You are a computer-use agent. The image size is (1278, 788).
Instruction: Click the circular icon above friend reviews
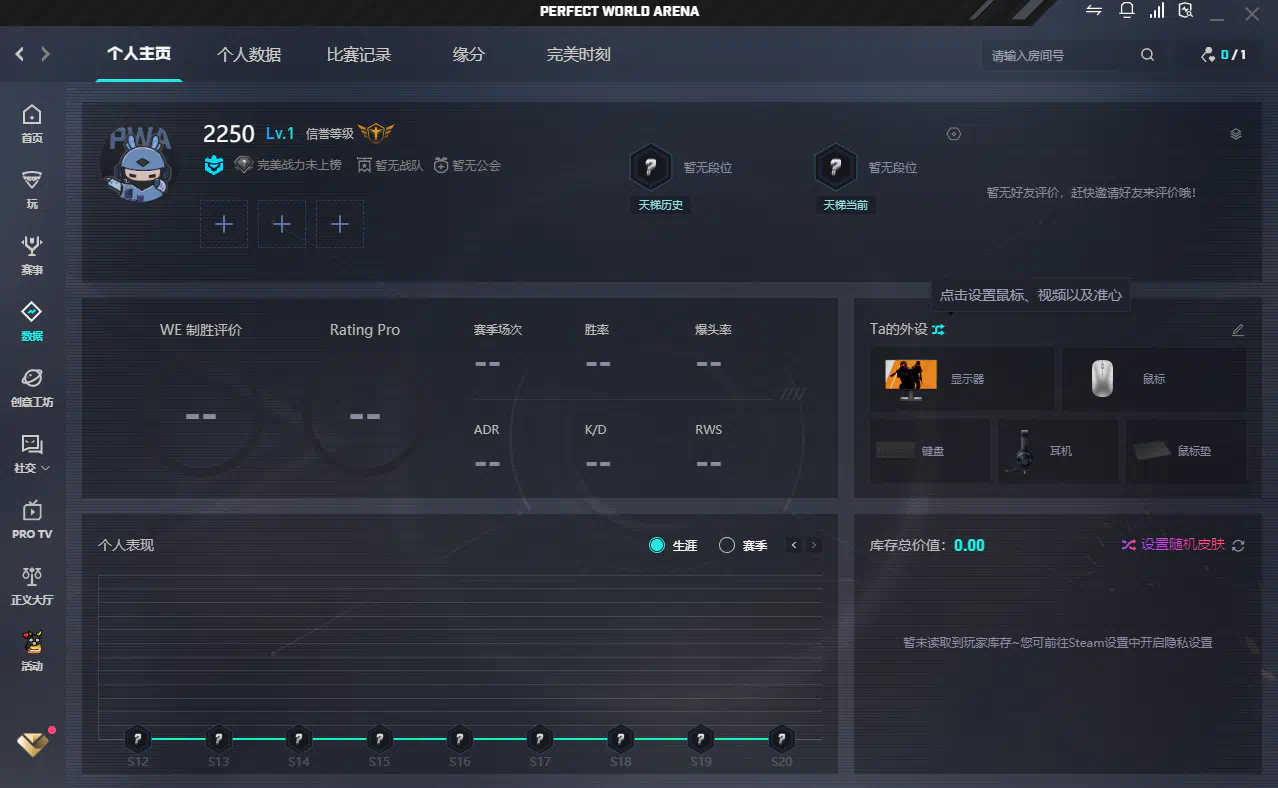pyautogui.click(x=954, y=134)
